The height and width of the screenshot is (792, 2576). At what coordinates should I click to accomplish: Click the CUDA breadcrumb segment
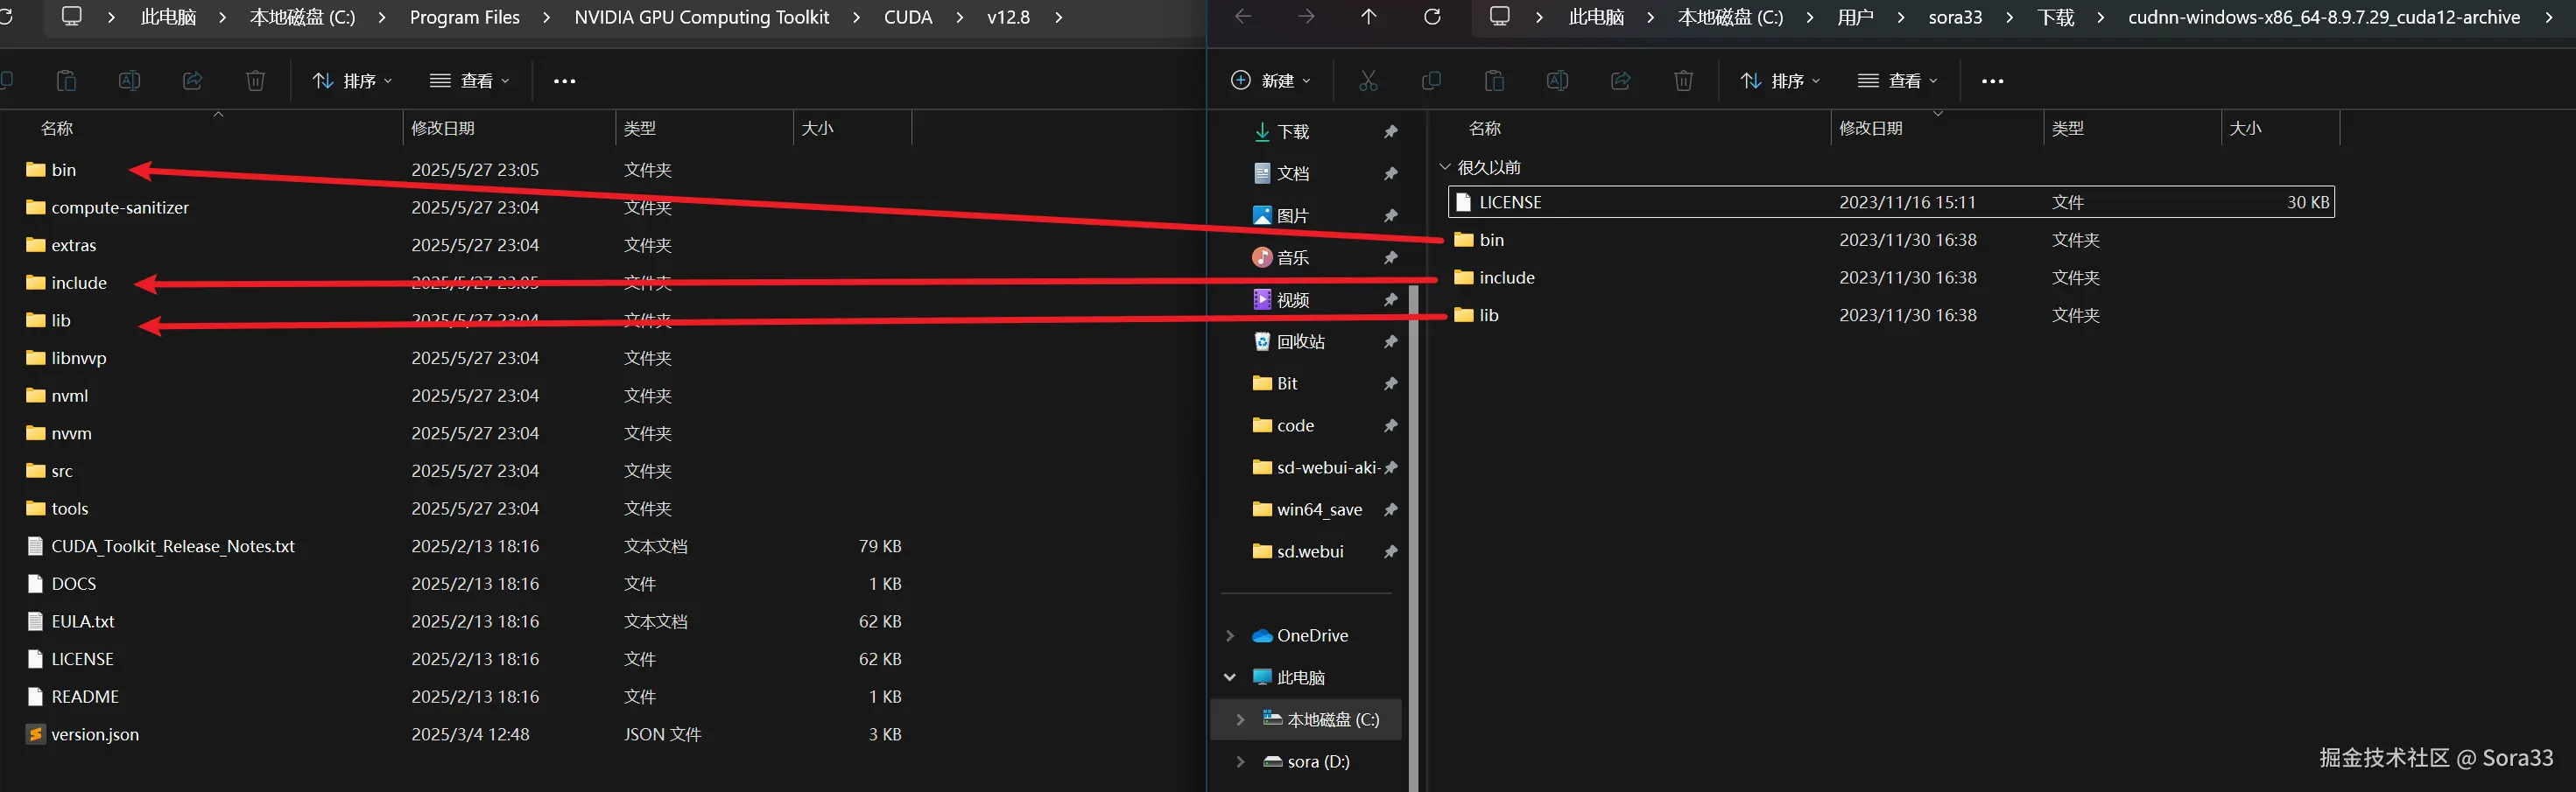(908, 17)
